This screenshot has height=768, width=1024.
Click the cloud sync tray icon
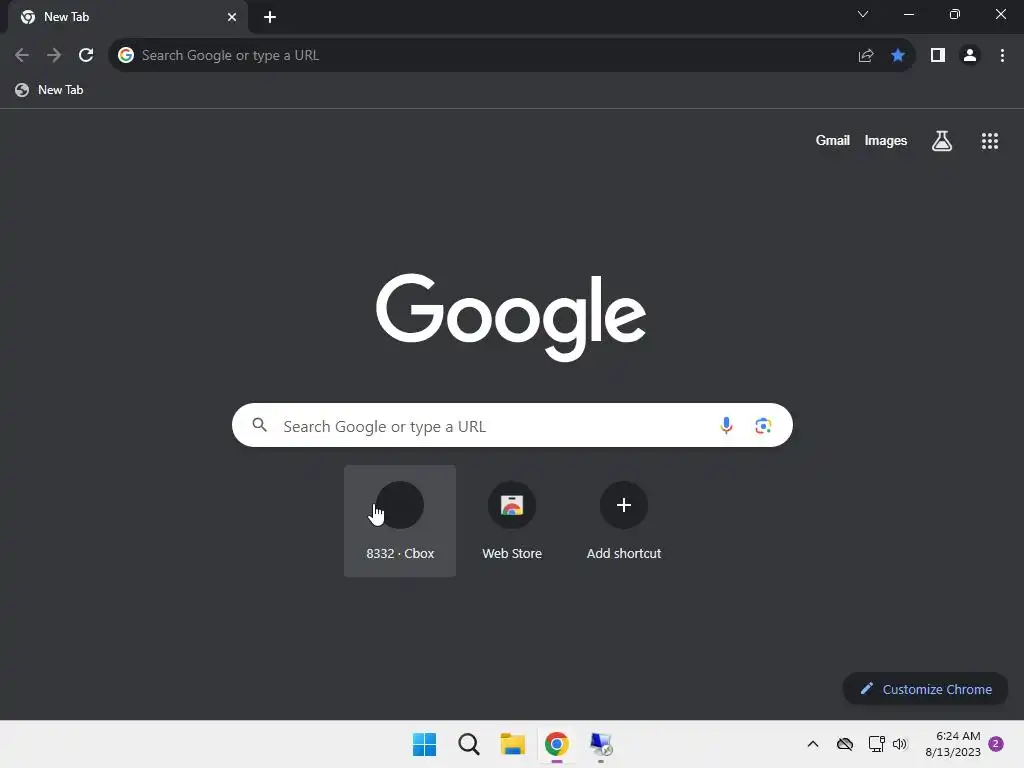845,744
